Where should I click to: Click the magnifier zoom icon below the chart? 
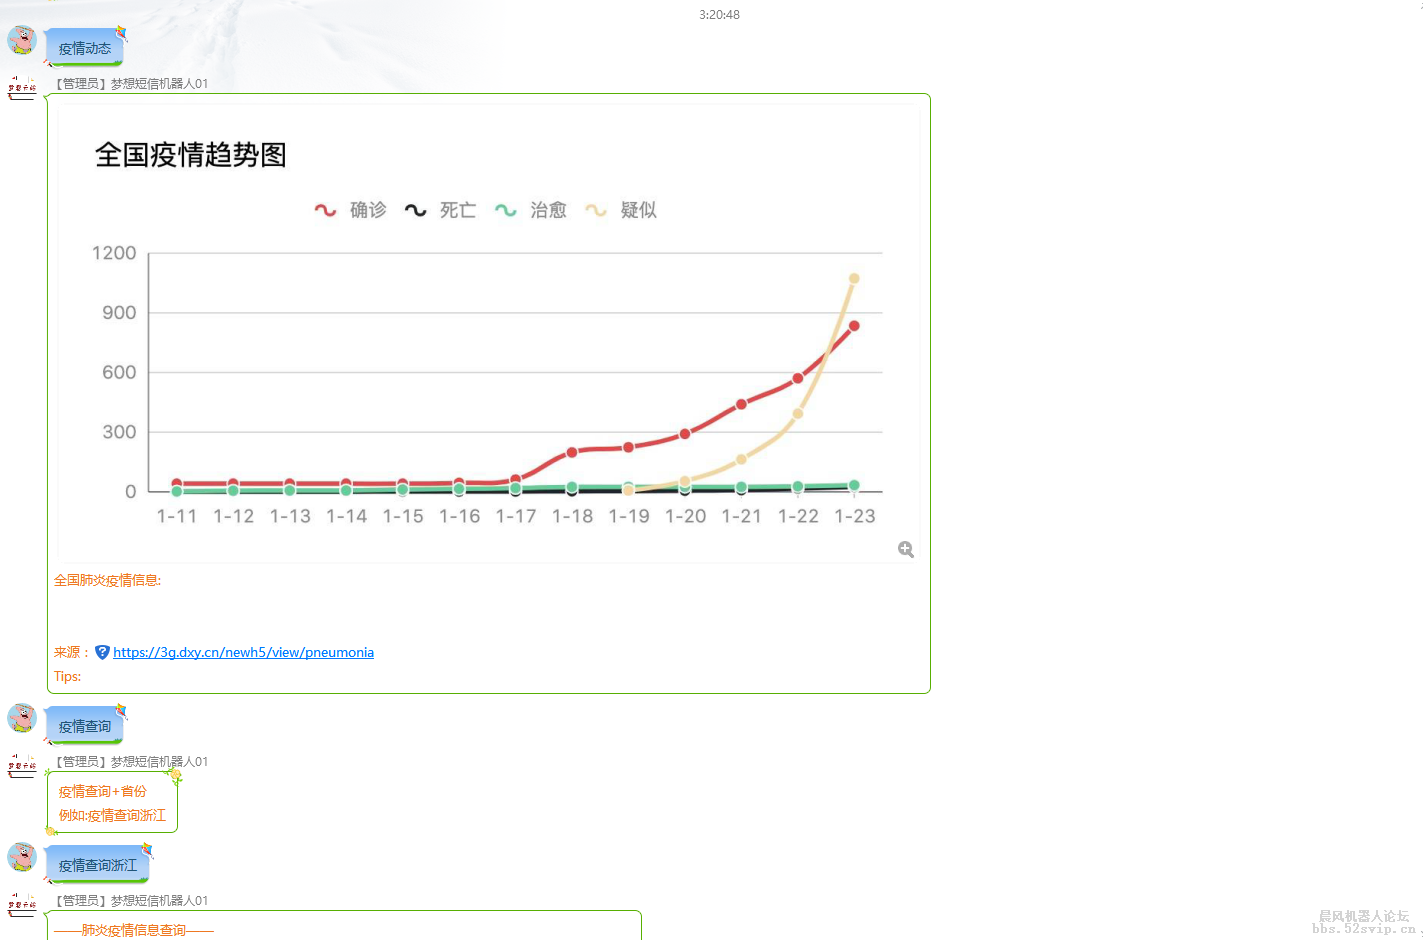tap(905, 550)
